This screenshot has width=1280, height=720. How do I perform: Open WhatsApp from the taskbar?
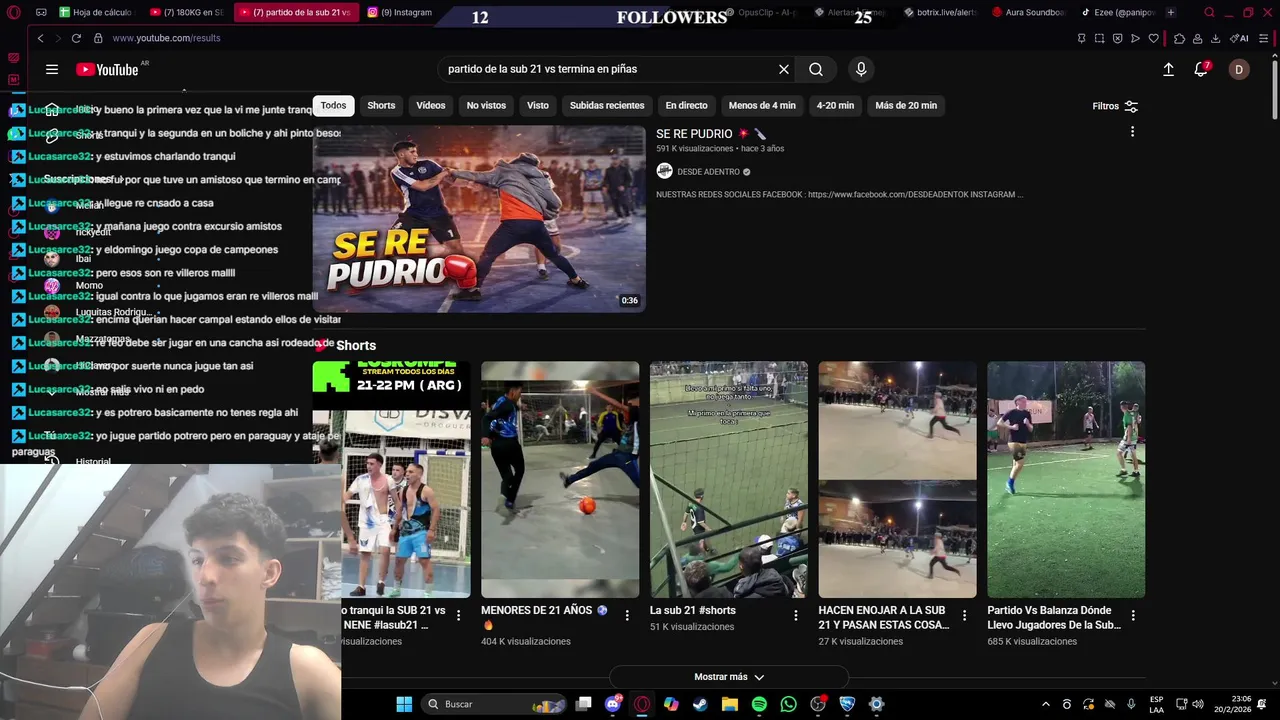[788, 704]
